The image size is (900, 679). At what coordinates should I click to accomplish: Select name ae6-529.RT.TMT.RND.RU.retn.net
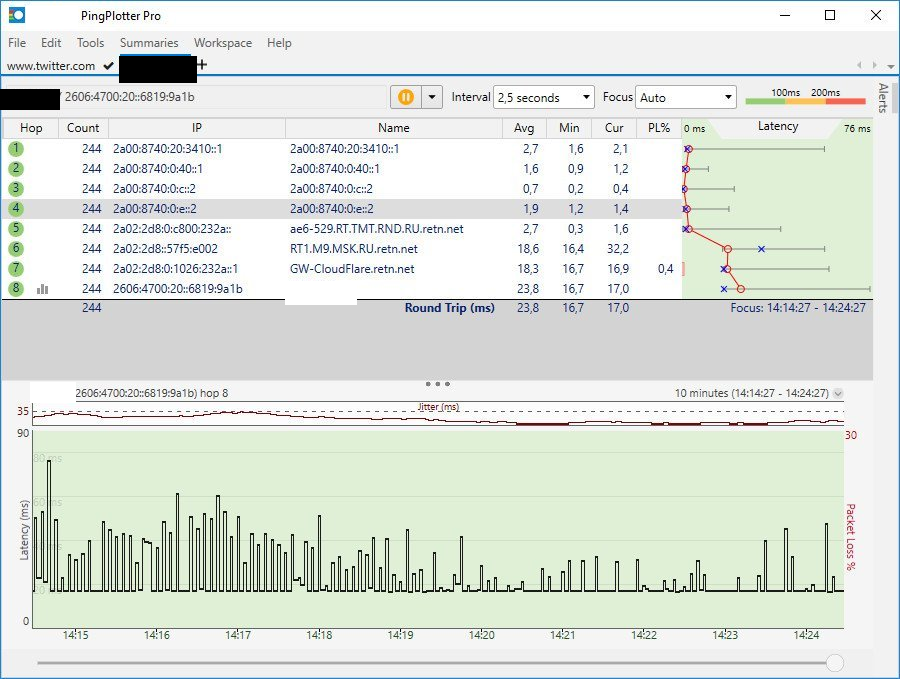tap(377, 229)
